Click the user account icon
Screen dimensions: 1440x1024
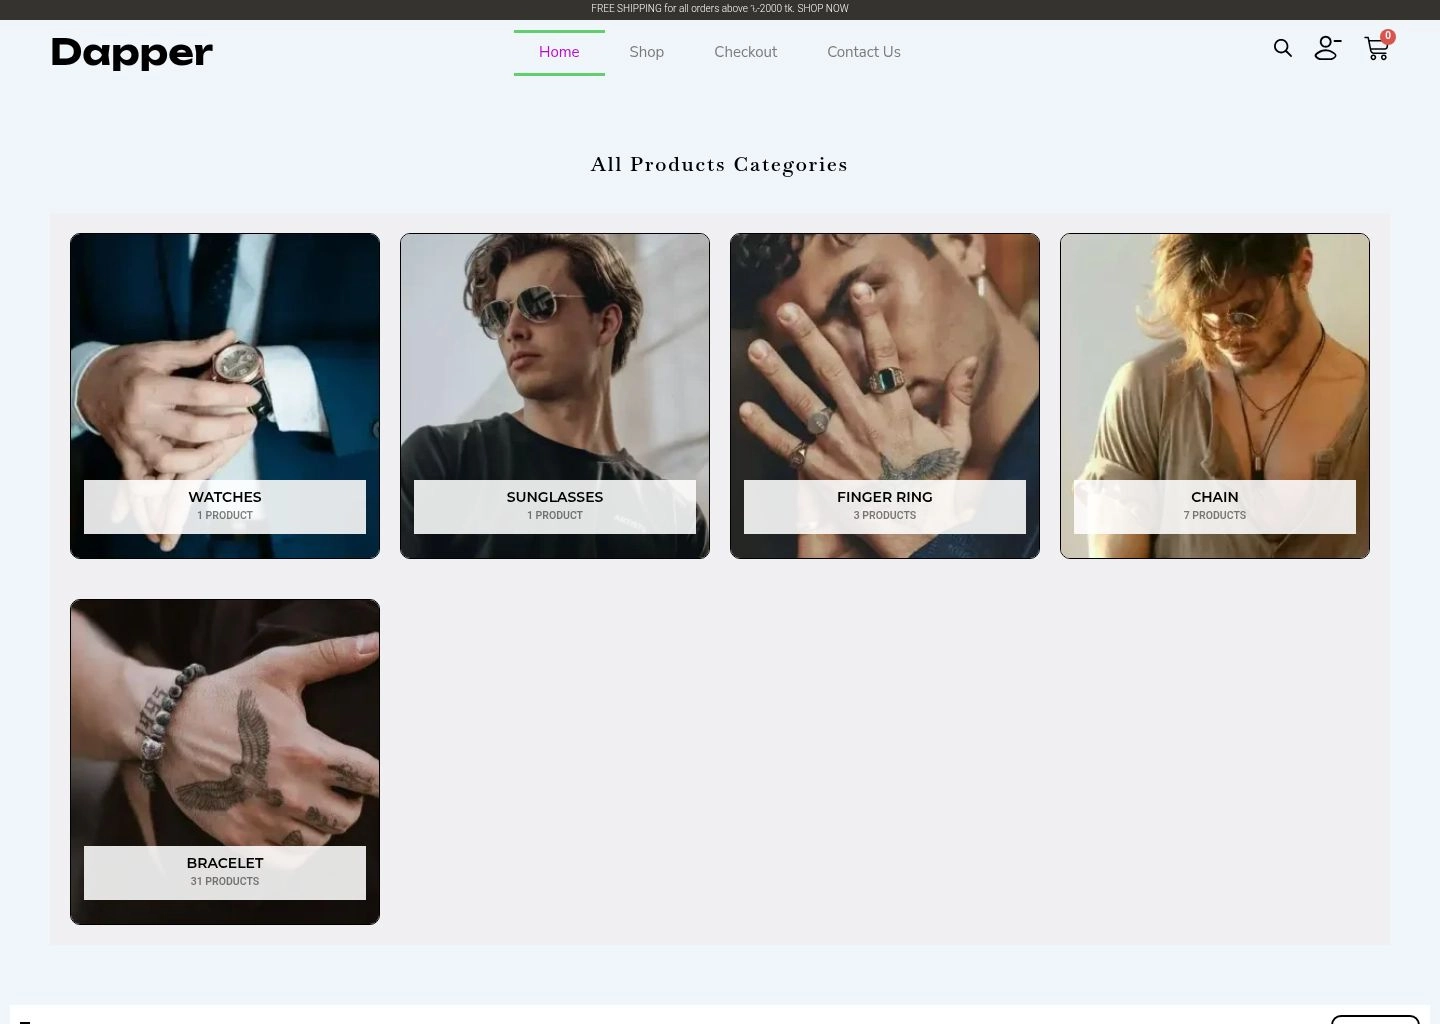[1327, 48]
